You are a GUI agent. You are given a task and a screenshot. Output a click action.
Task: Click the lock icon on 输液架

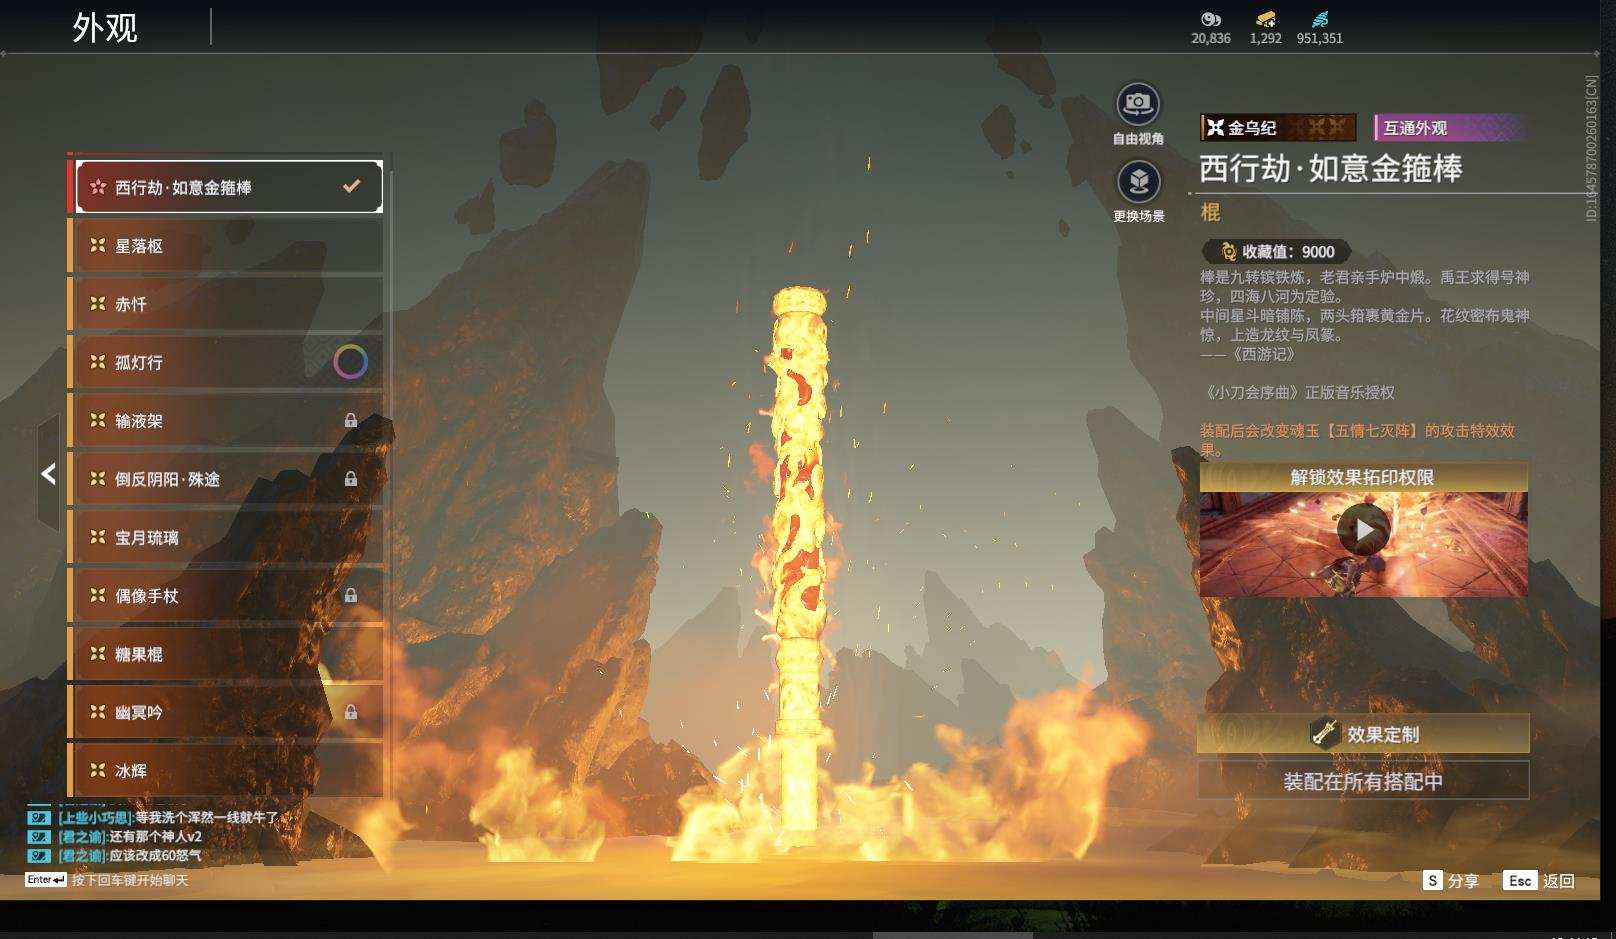[351, 421]
